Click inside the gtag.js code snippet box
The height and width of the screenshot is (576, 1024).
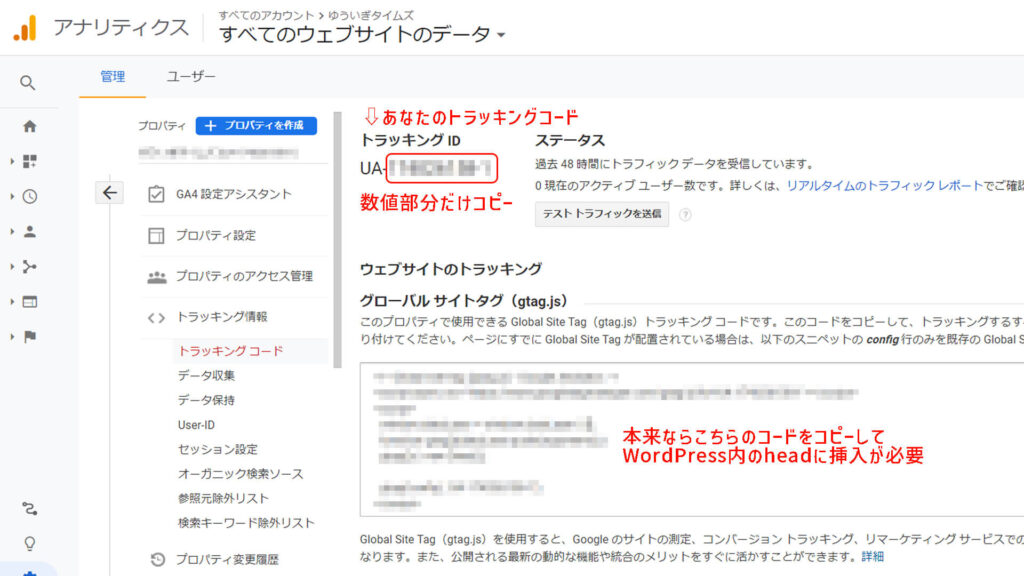pos(692,440)
